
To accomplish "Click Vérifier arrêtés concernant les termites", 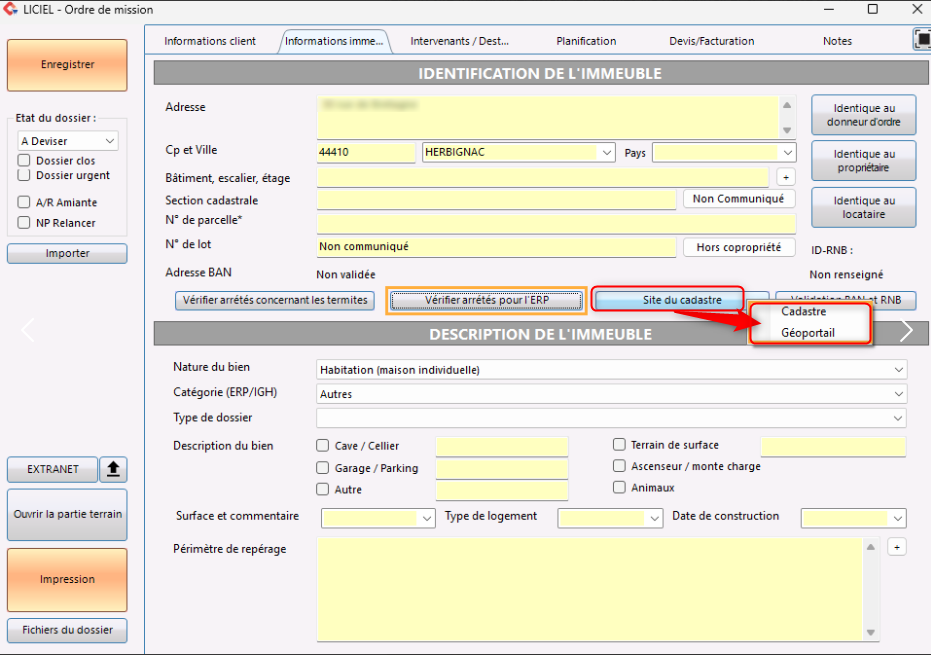I will 275,300.
